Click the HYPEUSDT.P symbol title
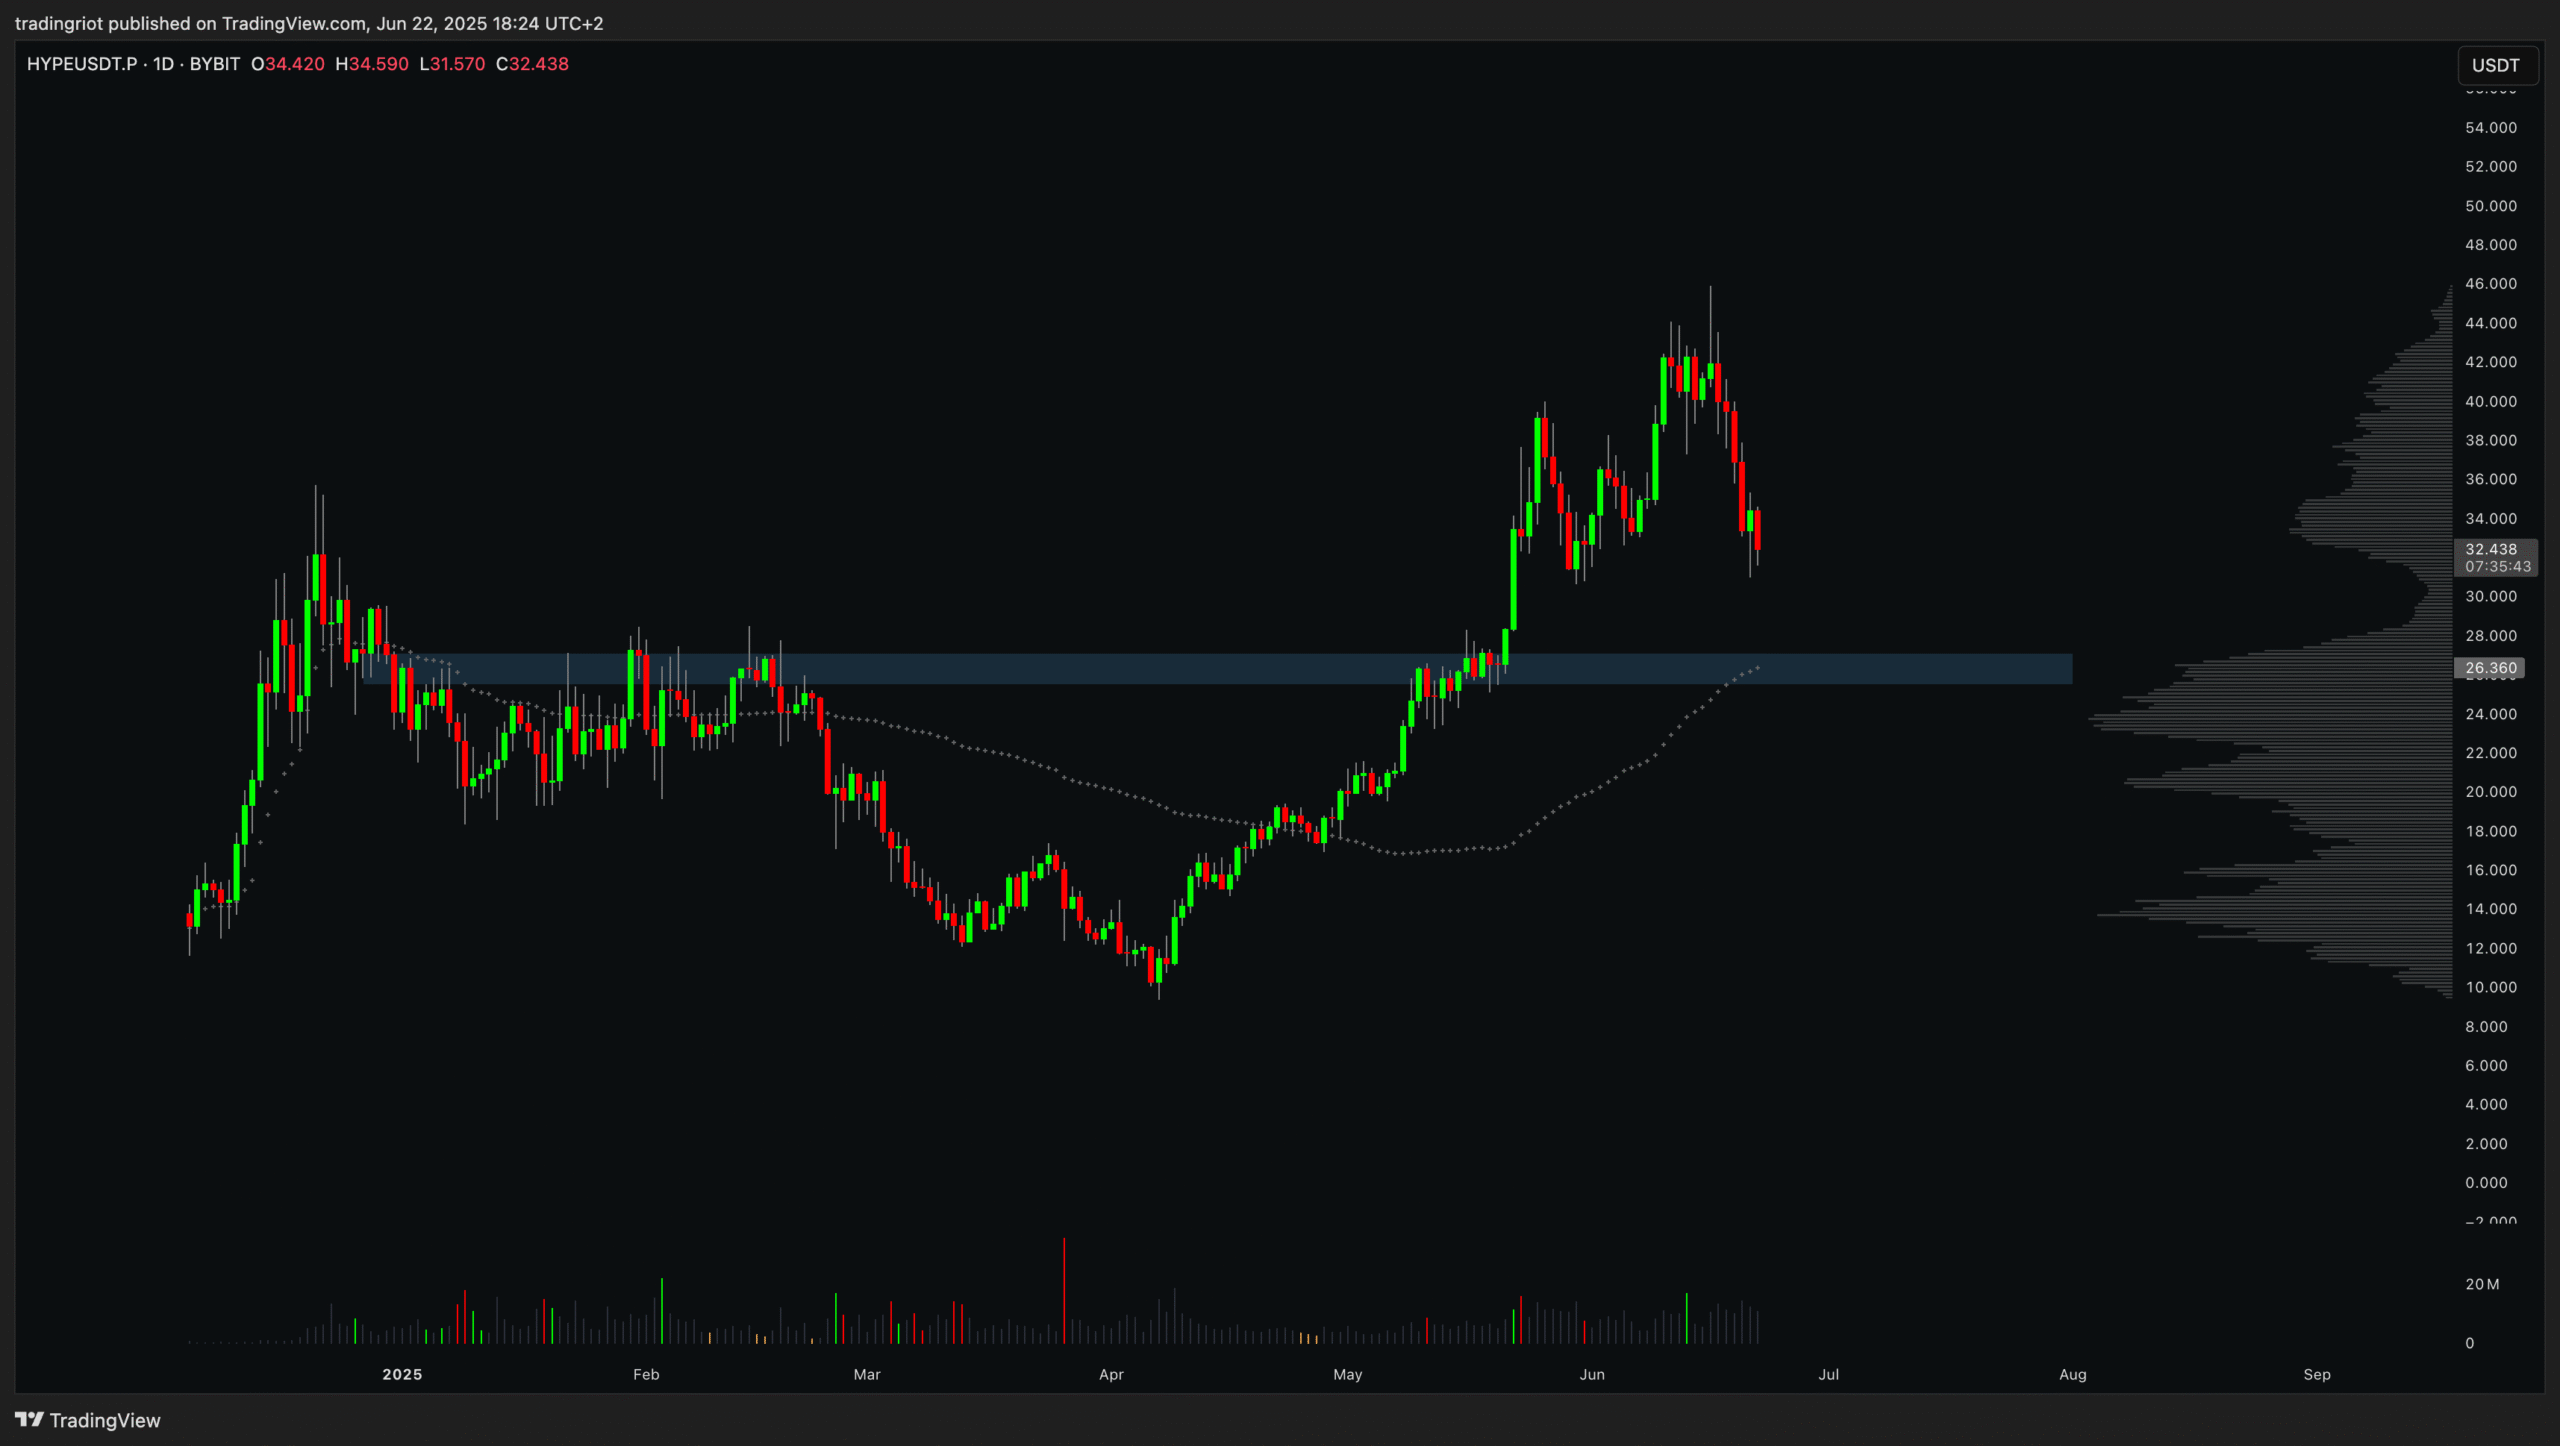This screenshot has width=2560, height=1446. click(x=82, y=64)
